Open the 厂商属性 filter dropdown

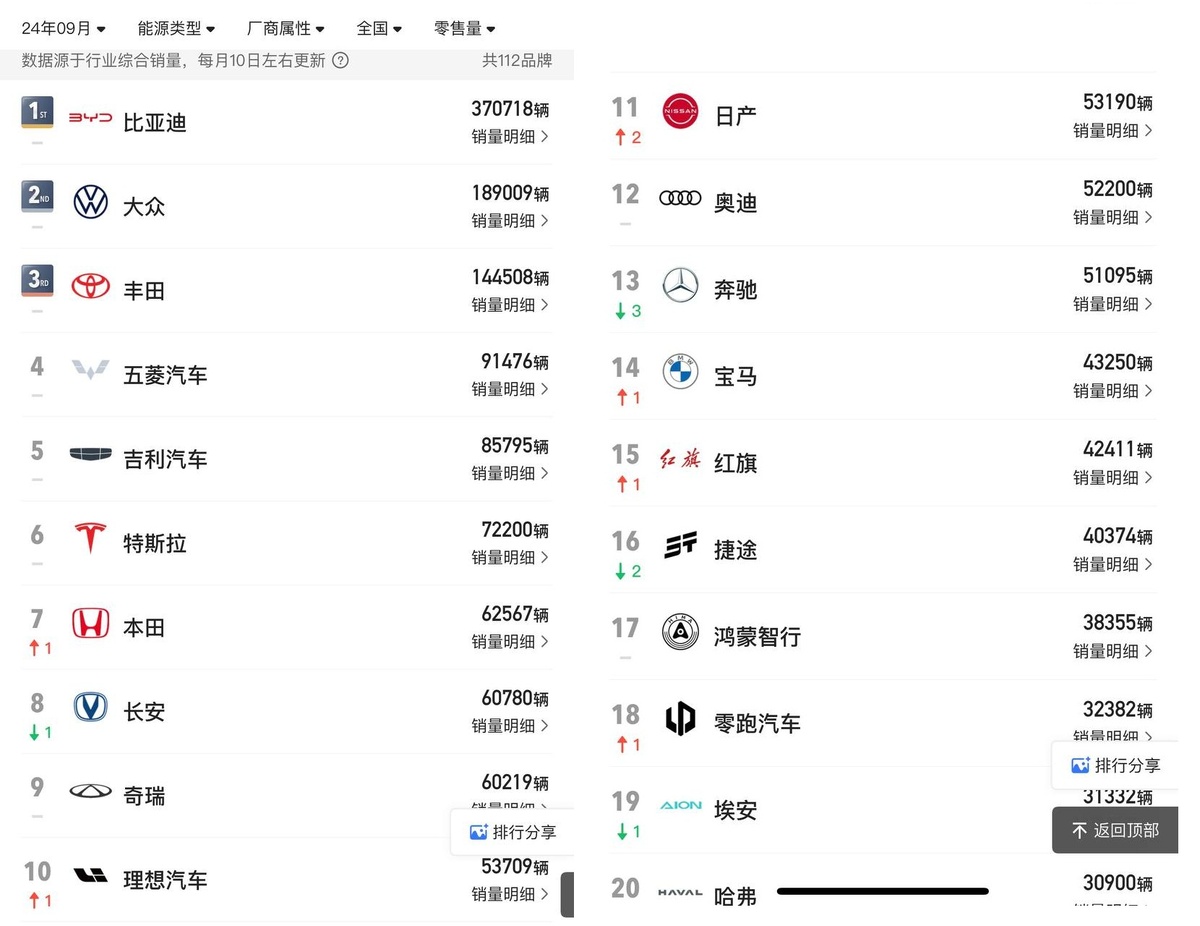[285, 29]
